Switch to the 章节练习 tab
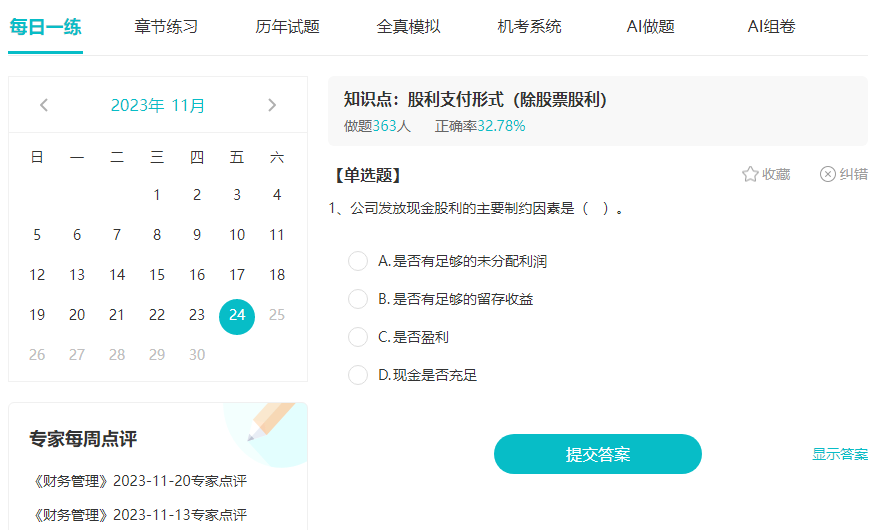The image size is (887, 530). (166, 27)
